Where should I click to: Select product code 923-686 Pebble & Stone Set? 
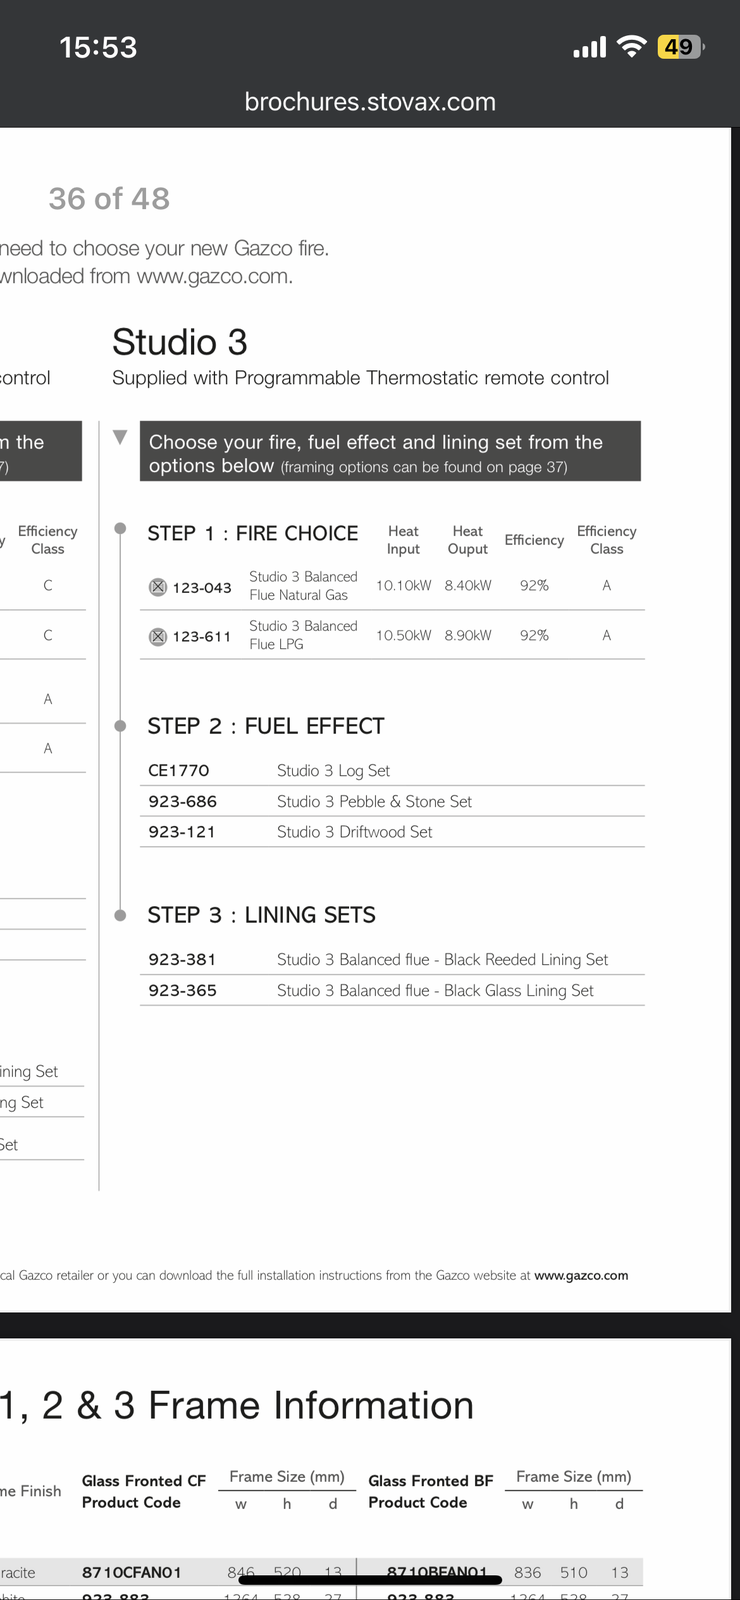(183, 801)
